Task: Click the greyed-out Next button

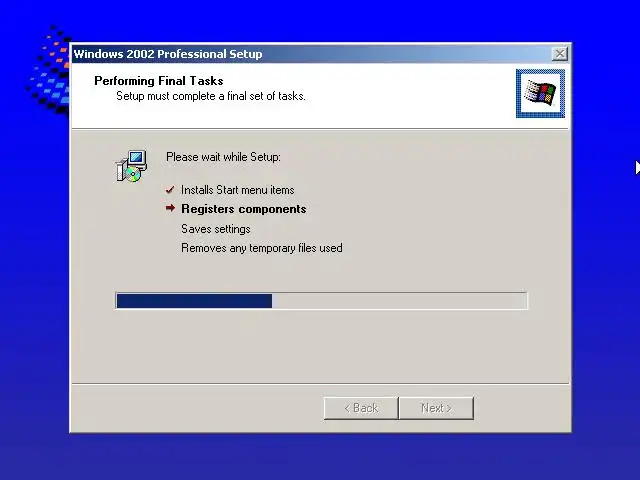Action: (436, 408)
